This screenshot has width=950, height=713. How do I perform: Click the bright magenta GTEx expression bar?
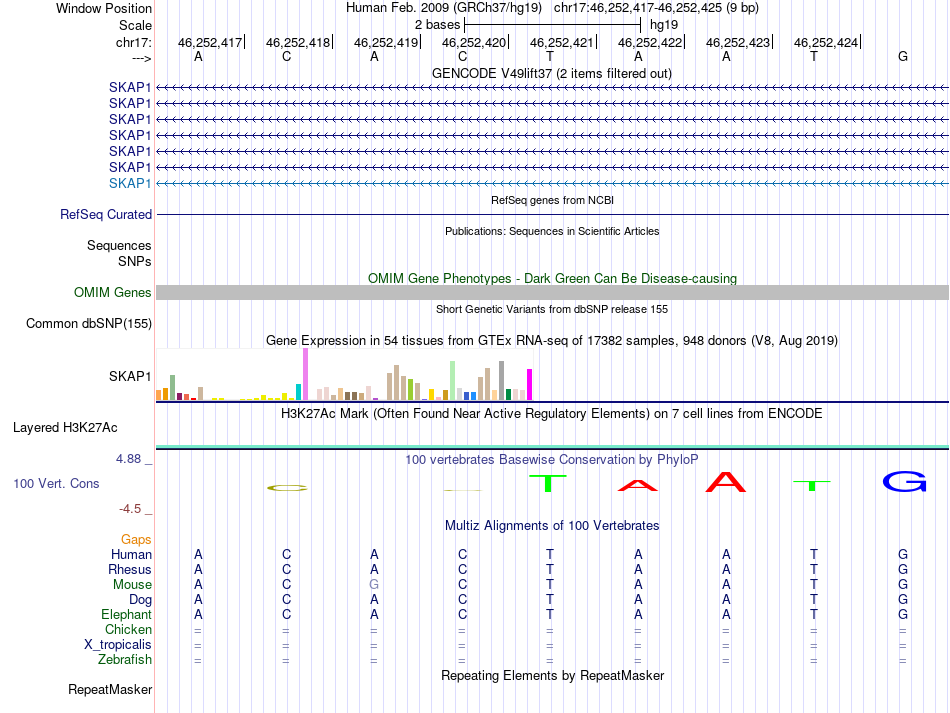tap(529, 385)
